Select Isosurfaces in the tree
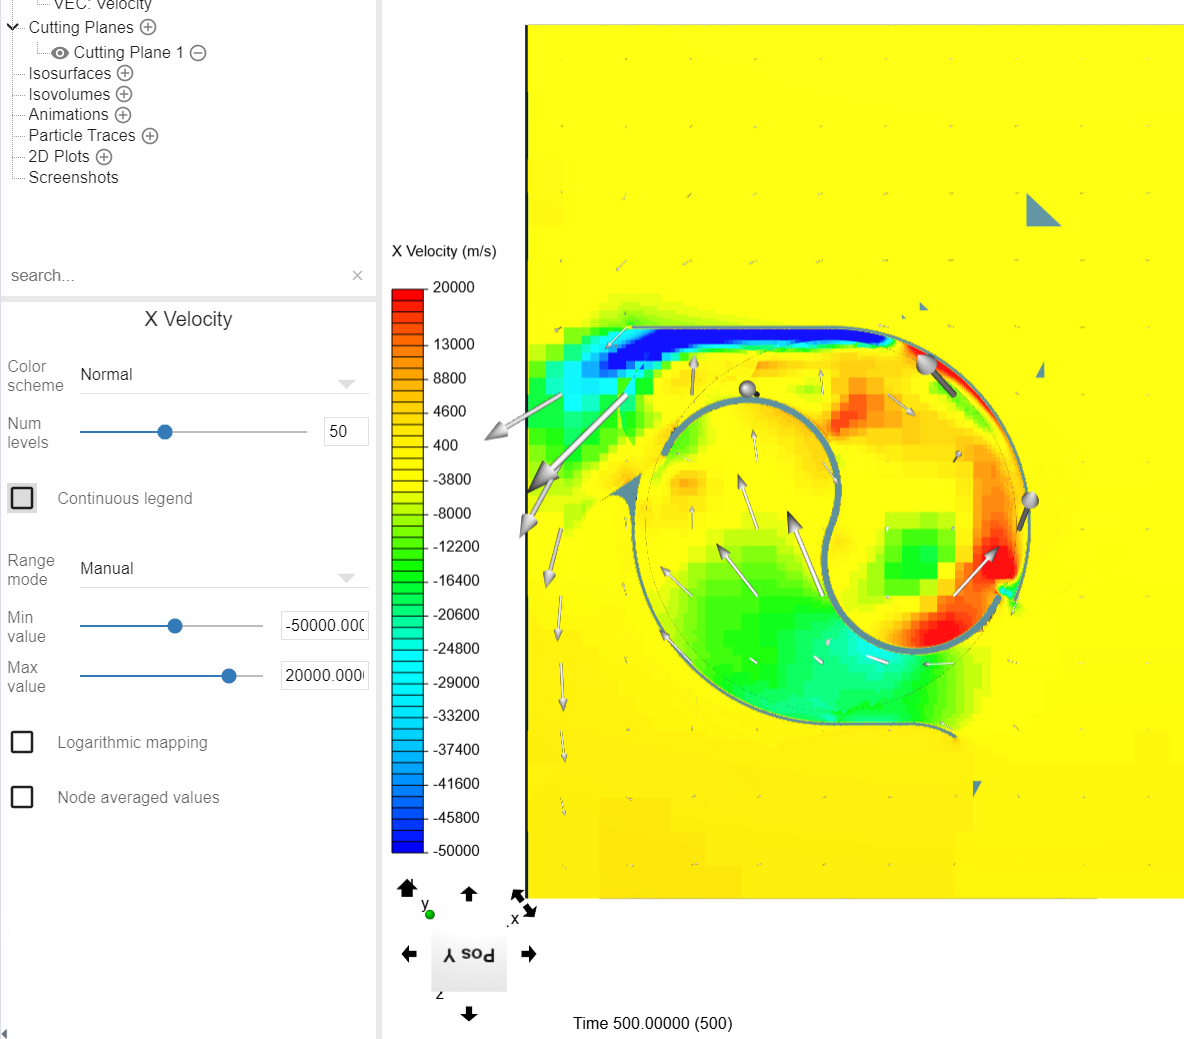 pos(69,73)
